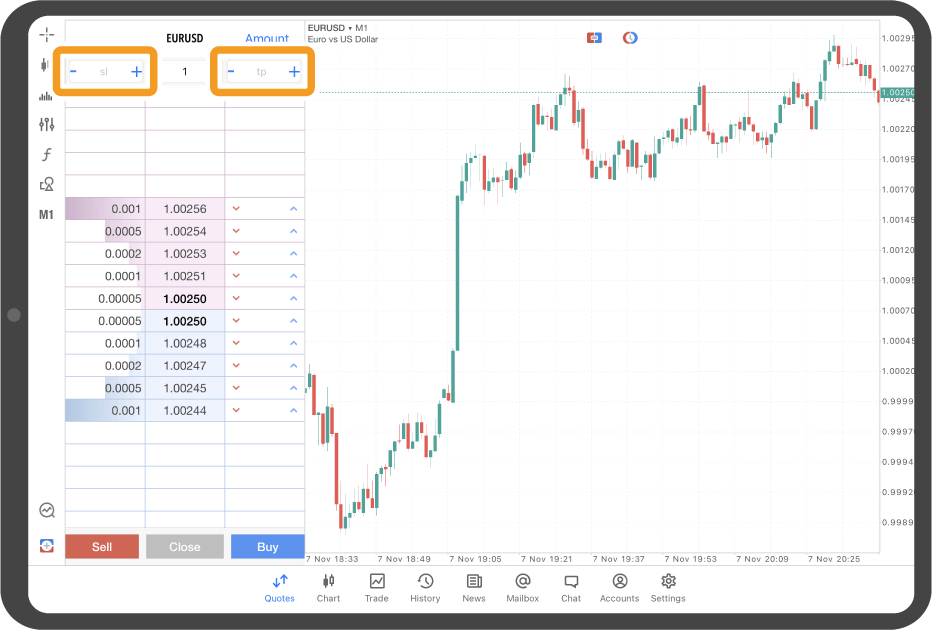The height and width of the screenshot is (630, 932).
Task: Click red down chevron on 1.00254 row
Action: click(236, 231)
